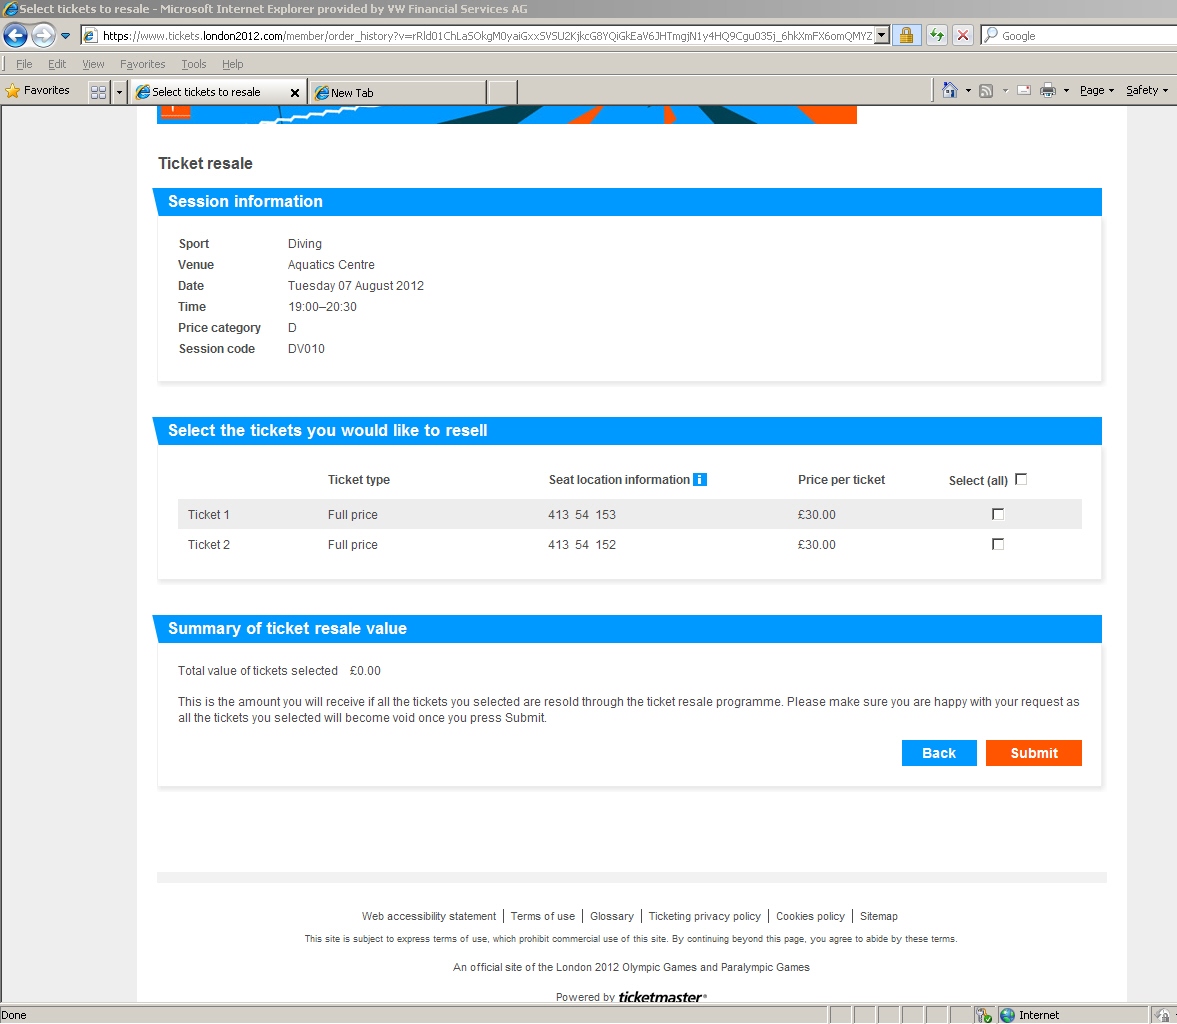Image resolution: width=1177 pixels, height=1024 pixels.
Task: Open the Home page icon
Action: coord(949,91)
